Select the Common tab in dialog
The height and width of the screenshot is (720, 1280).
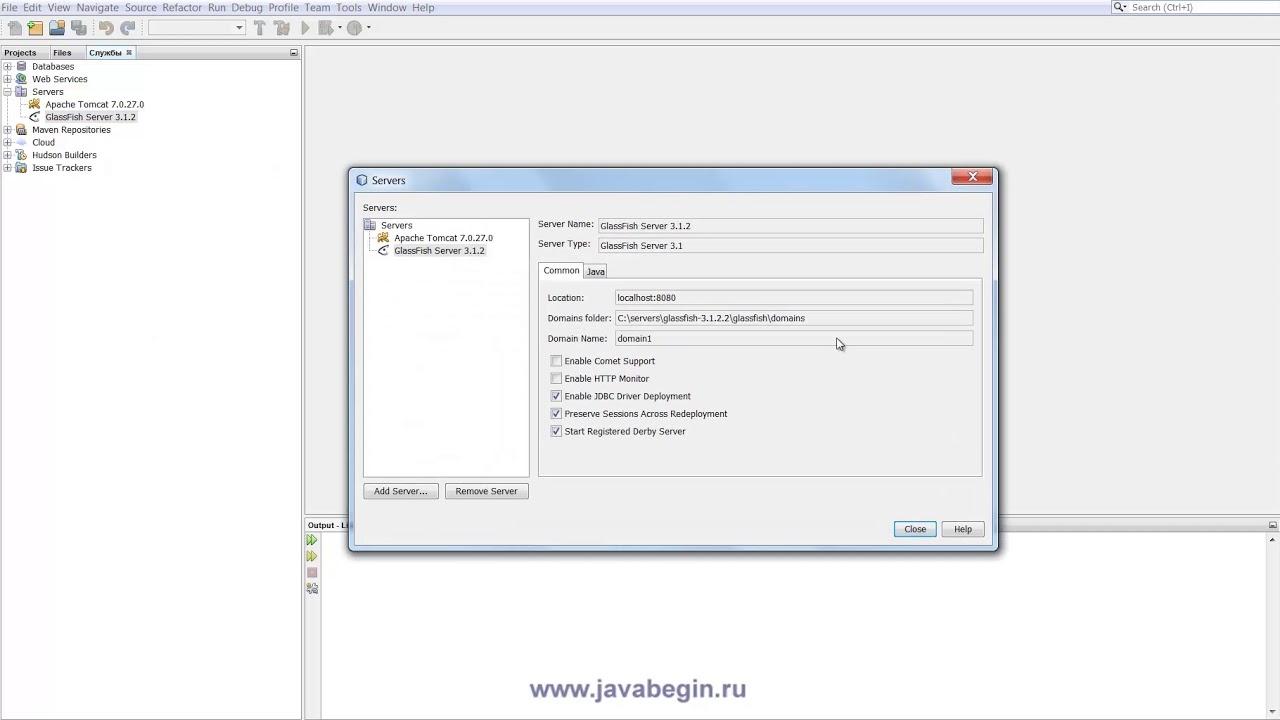click(561, 271)
